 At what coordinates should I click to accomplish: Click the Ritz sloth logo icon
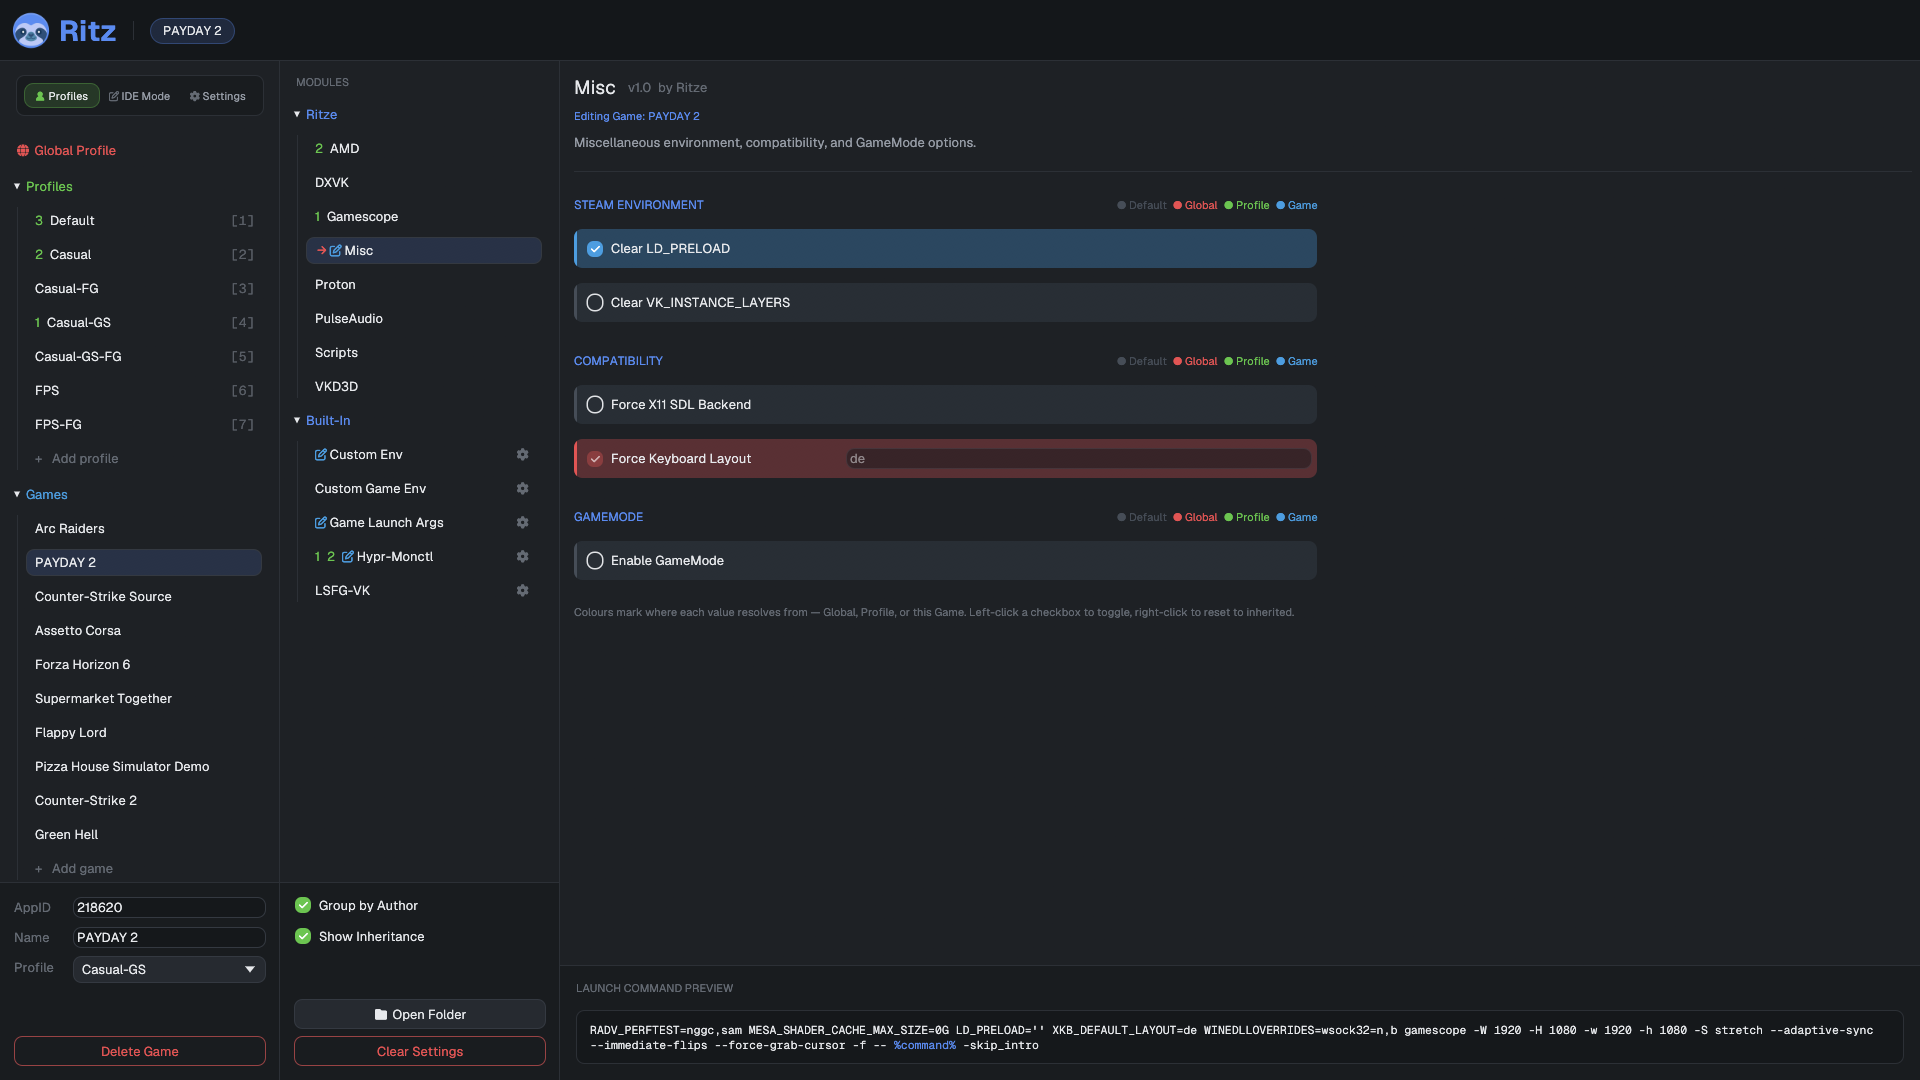coord(31,30)
